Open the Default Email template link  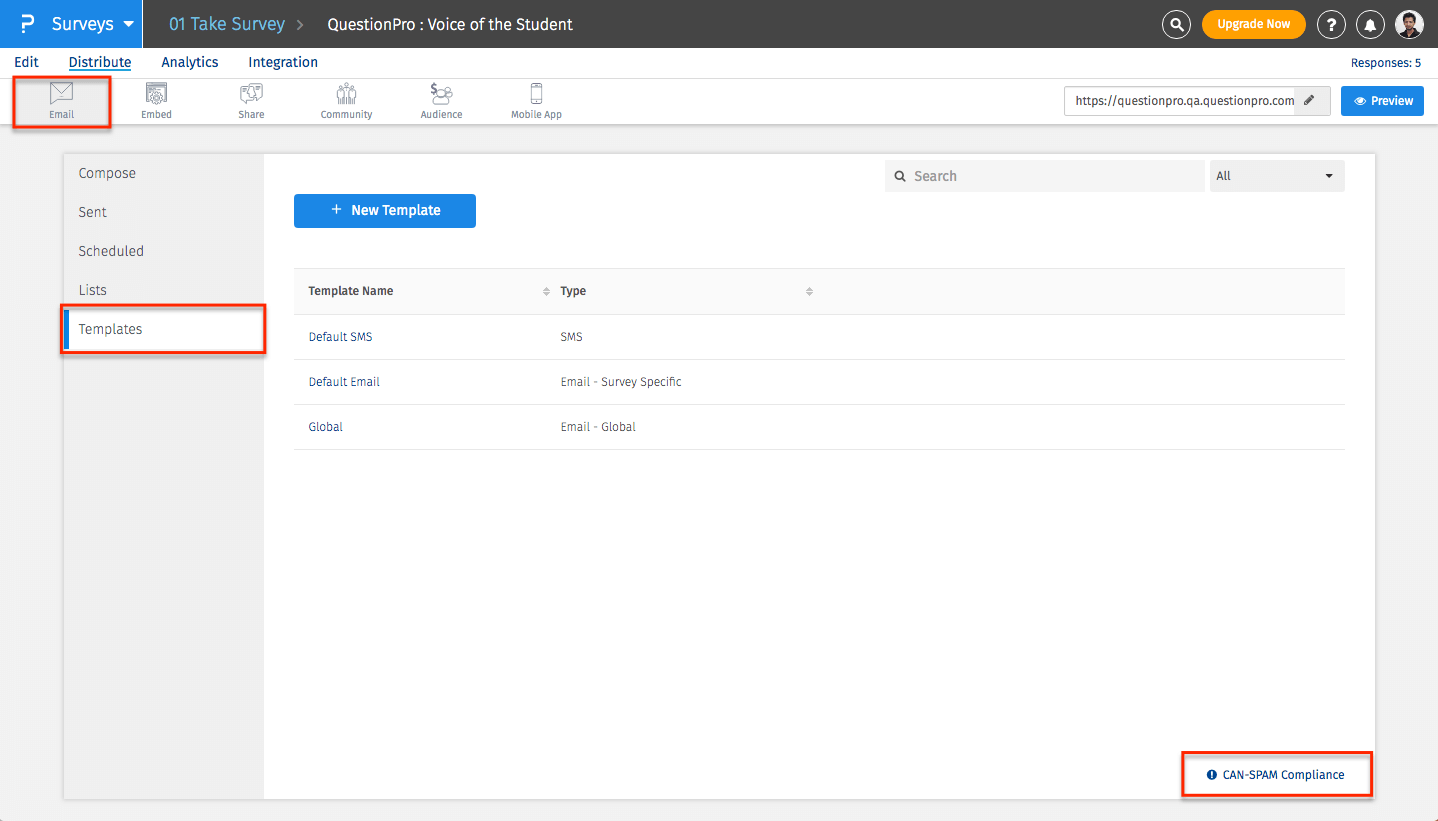click(344, 382)
